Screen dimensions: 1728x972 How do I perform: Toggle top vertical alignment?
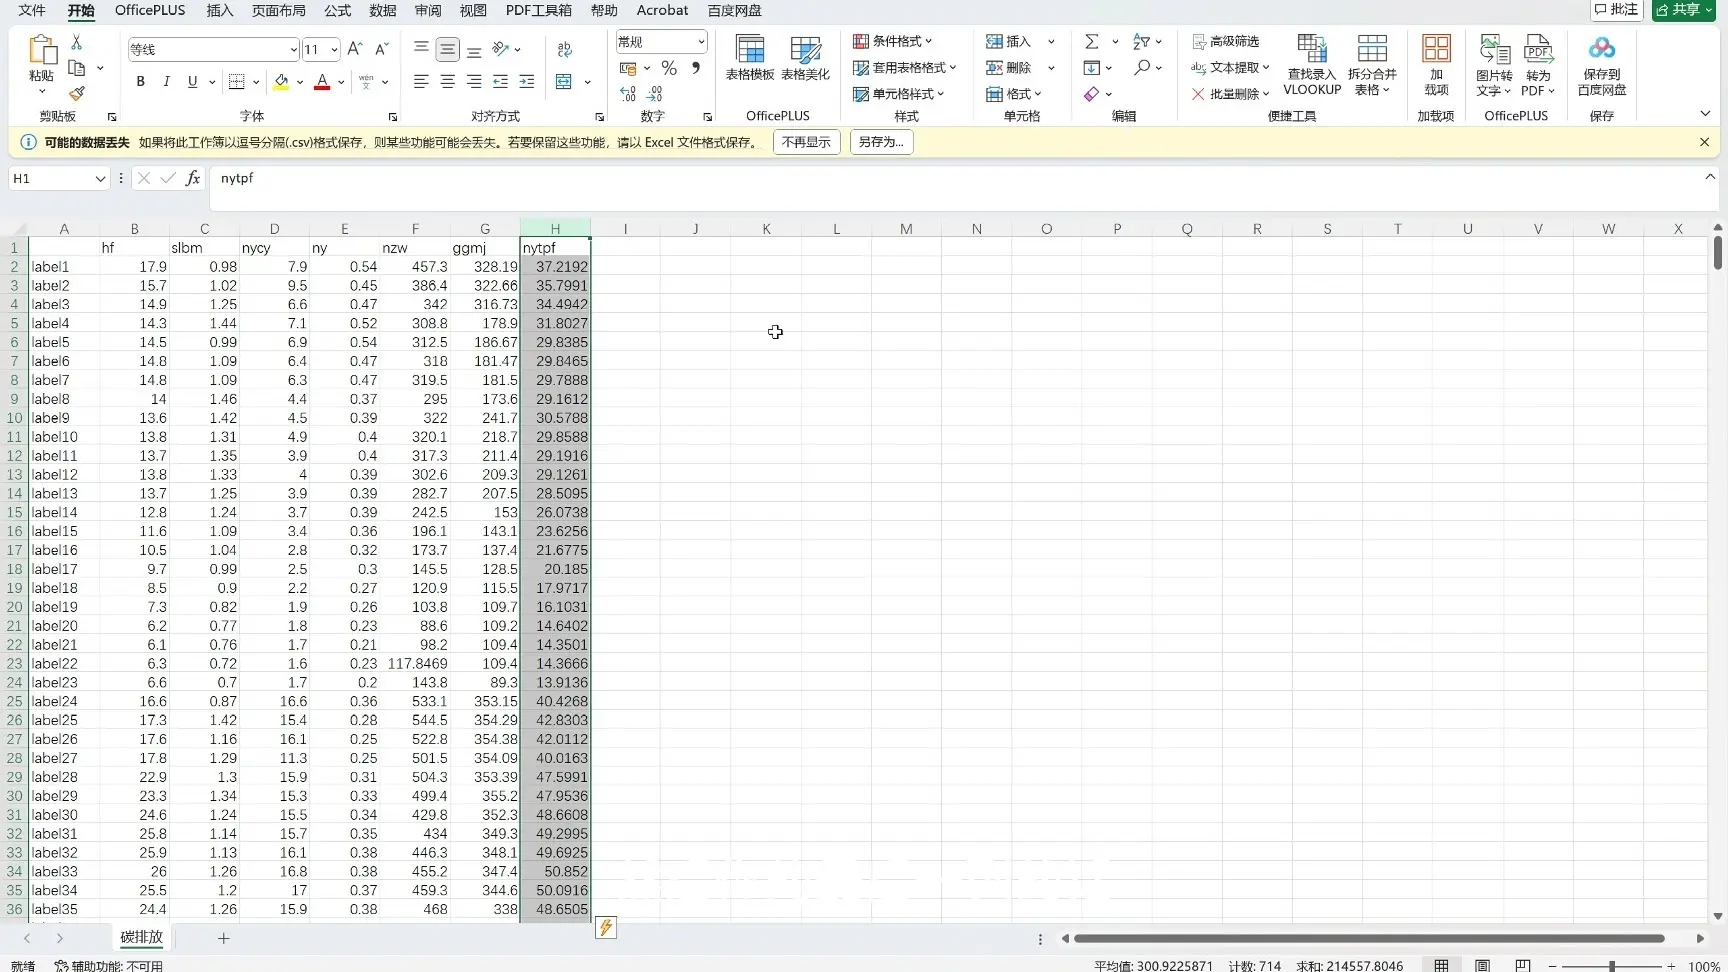coord(421,49)
